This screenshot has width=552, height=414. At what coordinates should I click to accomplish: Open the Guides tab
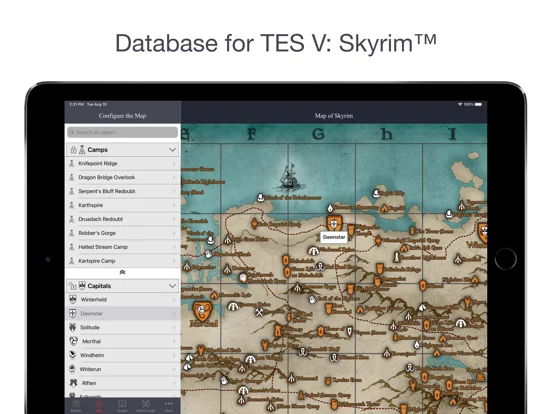click(x=122, y=406)
